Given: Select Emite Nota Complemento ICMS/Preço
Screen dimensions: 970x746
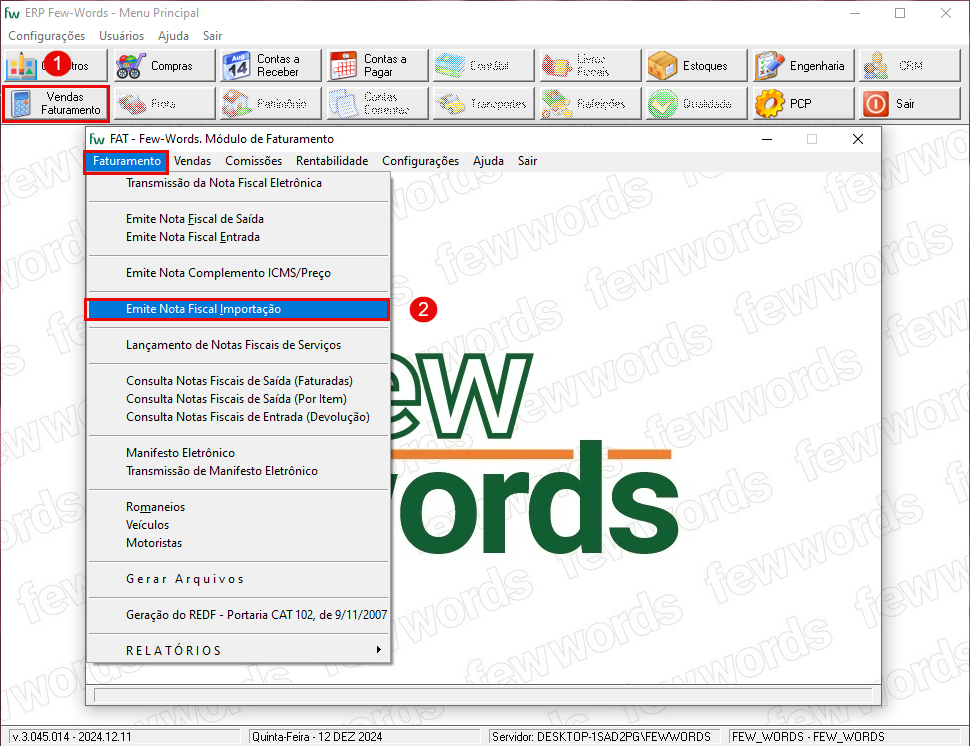Looking at the screenshot, I should 238,273.
